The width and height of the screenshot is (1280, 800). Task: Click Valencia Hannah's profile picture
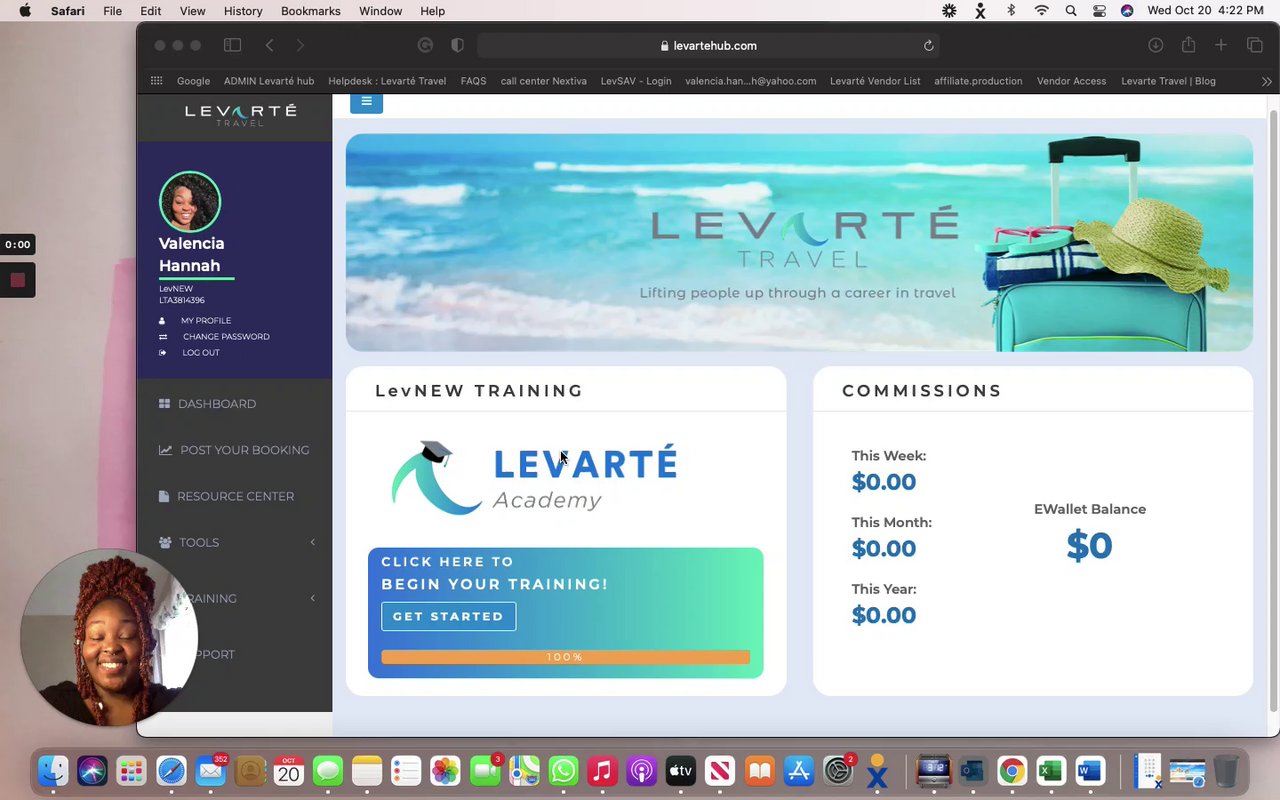190,201
